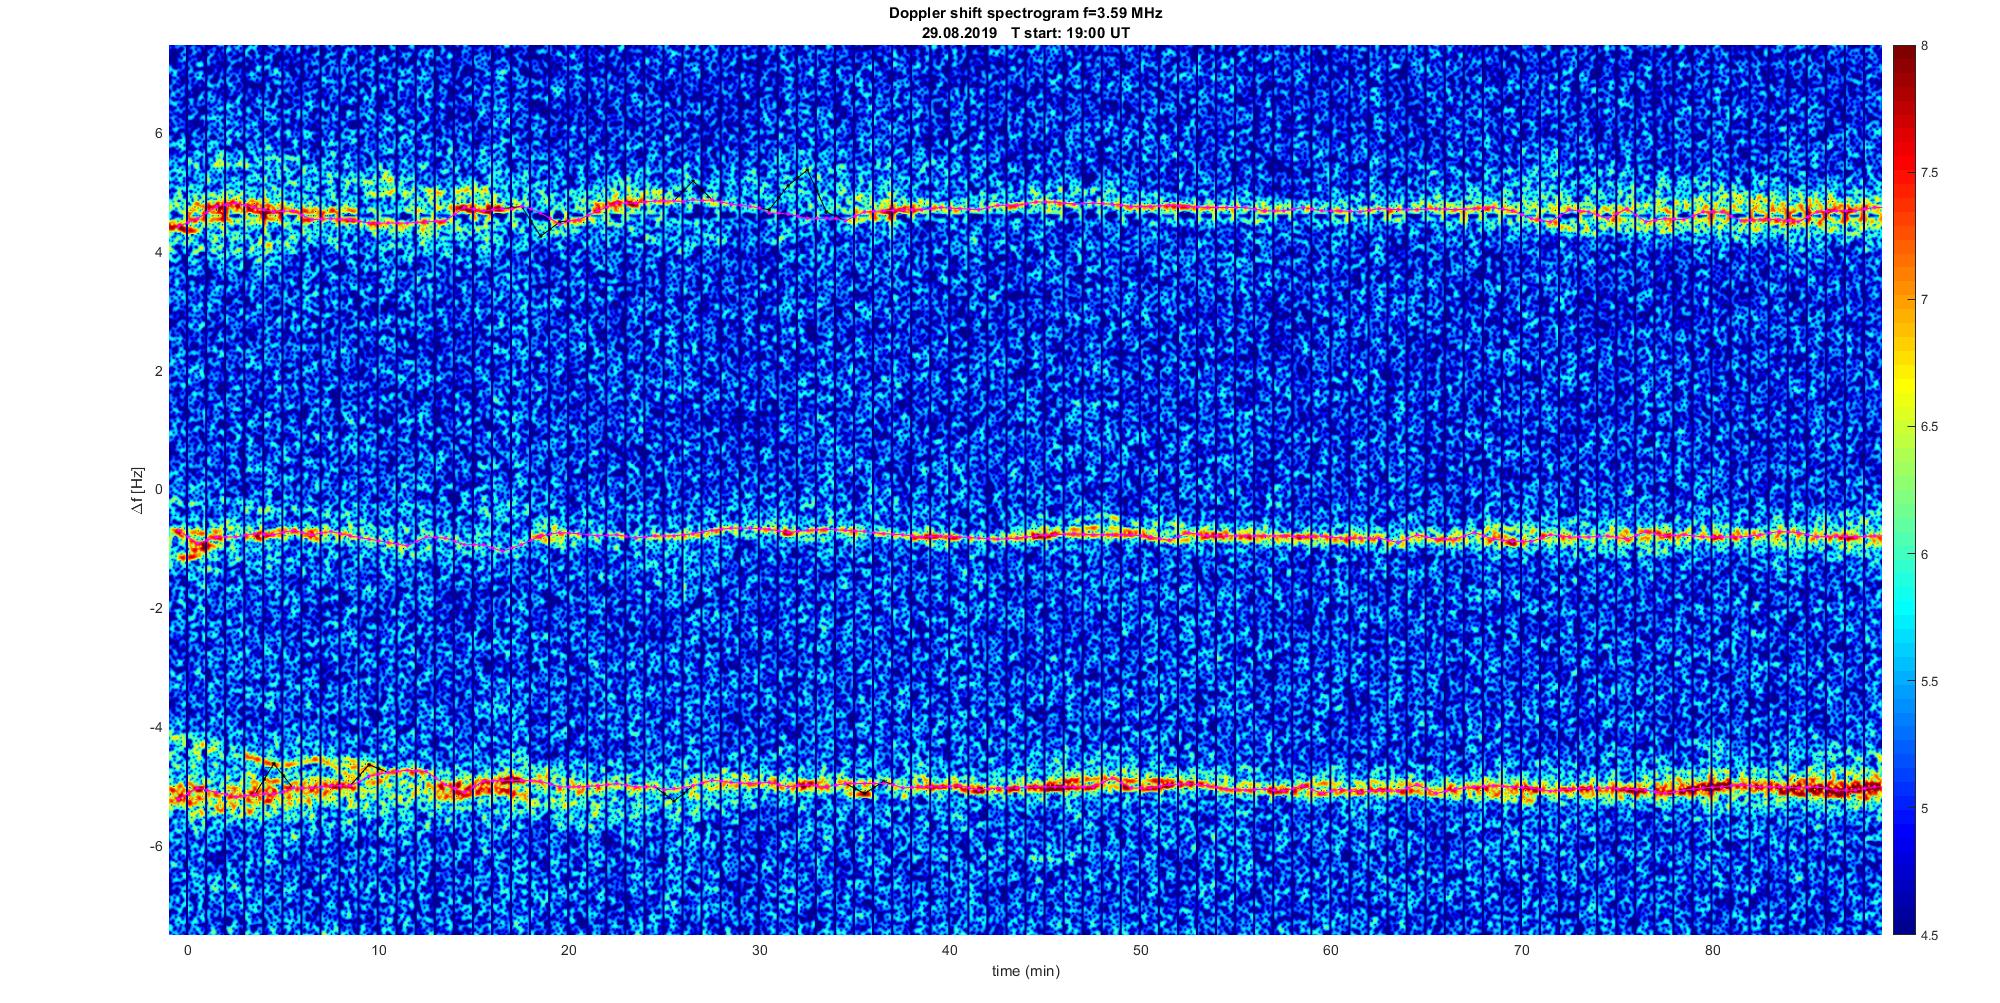Click y-axis tick label 6
Screen dimensions: 2000x1003
(x=158, y=133)
